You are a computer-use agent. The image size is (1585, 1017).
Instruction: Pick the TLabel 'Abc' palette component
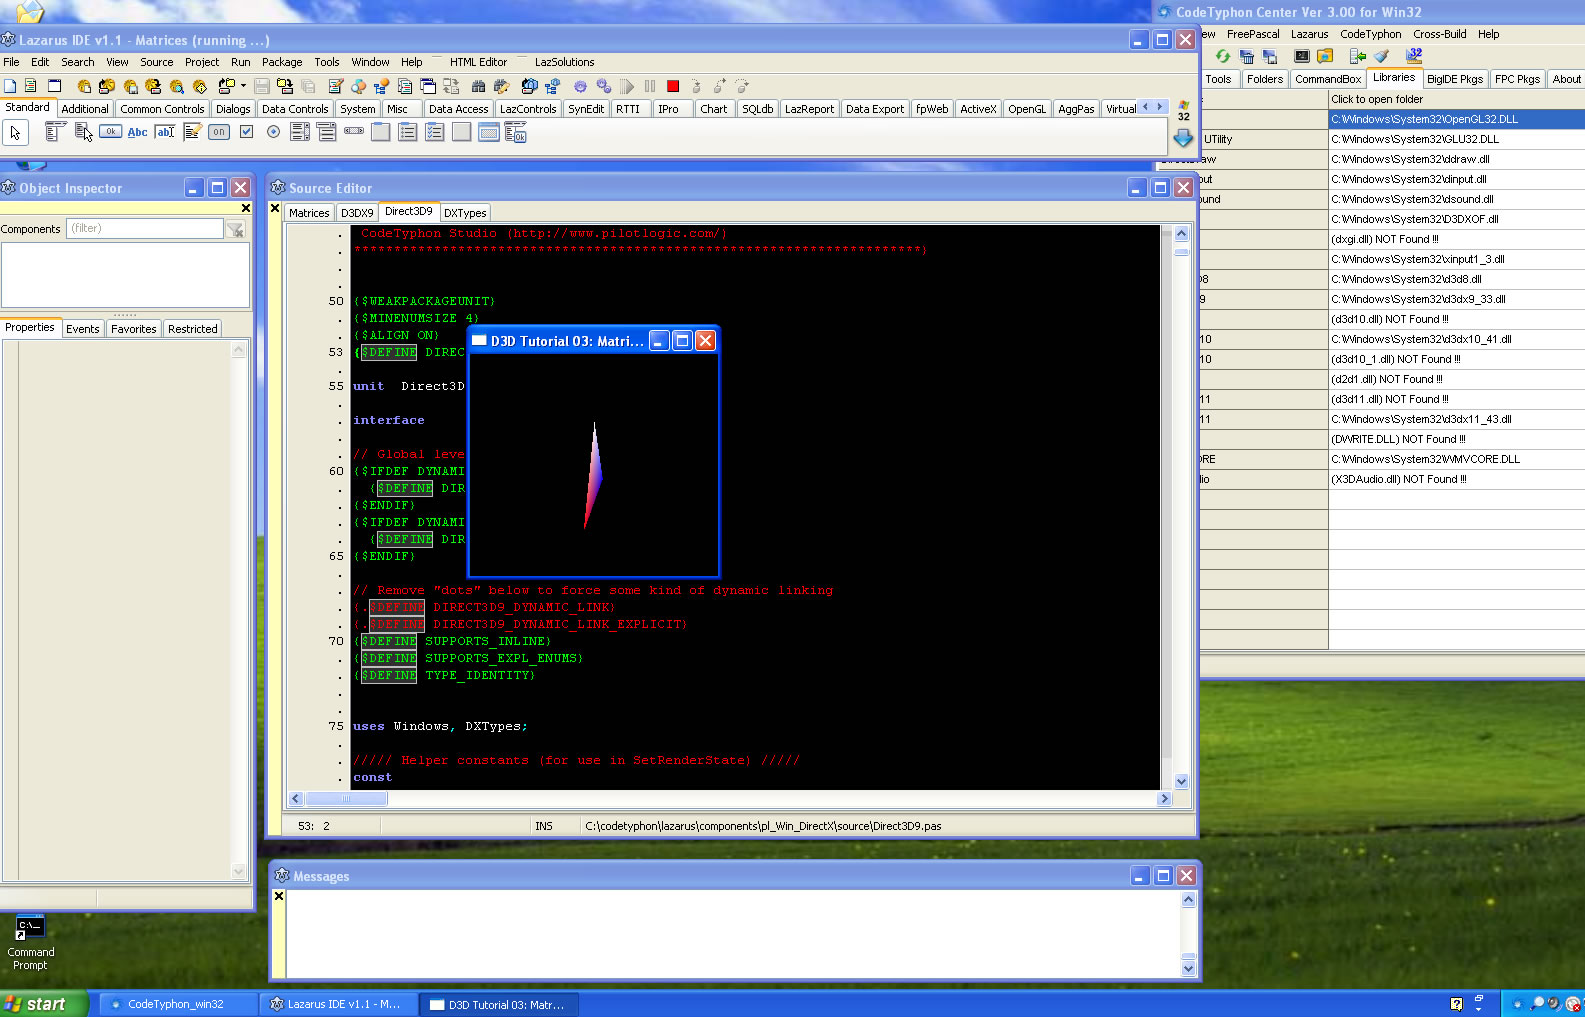coord(138,132)
